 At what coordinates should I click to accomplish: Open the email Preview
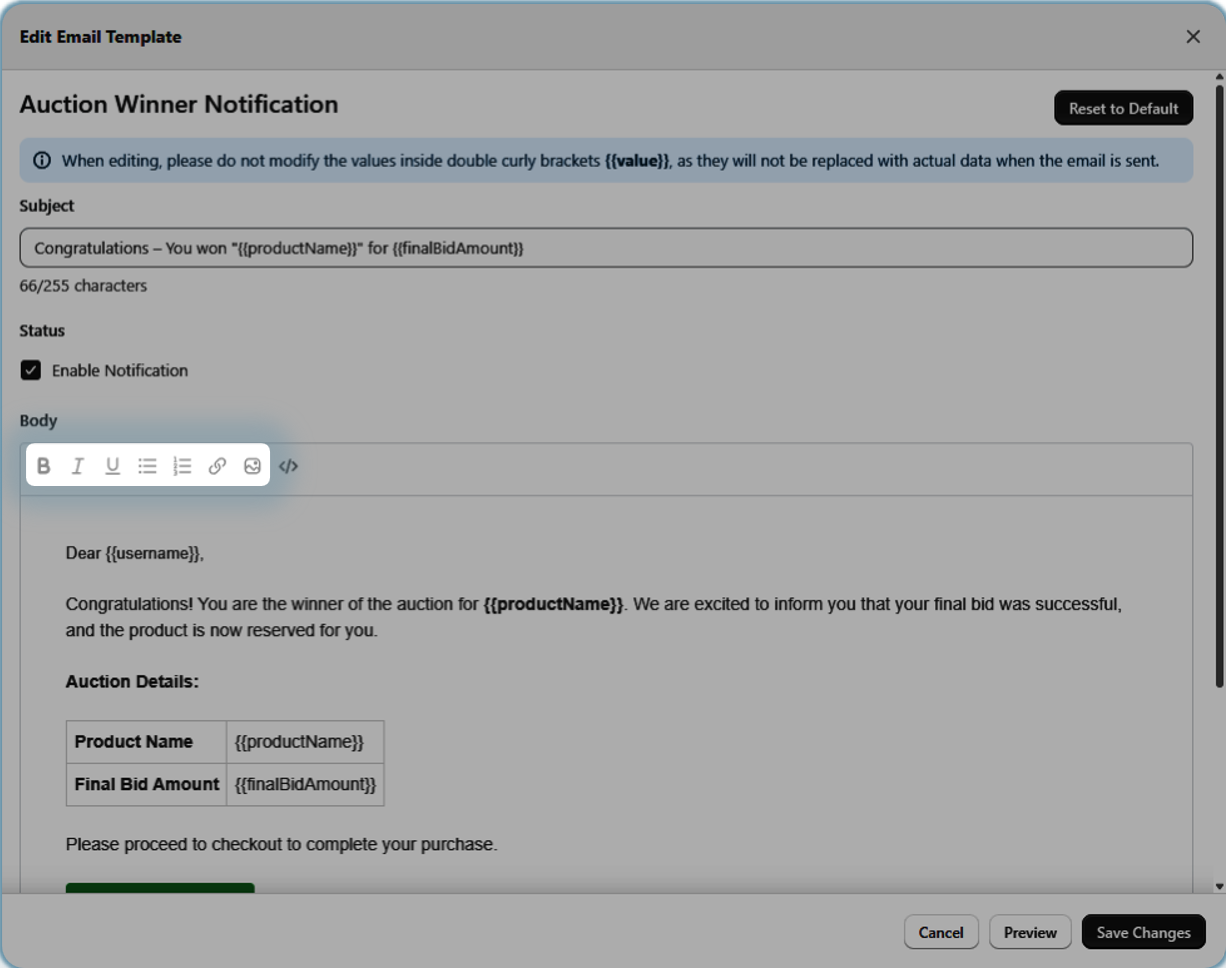coord(1030,932)
